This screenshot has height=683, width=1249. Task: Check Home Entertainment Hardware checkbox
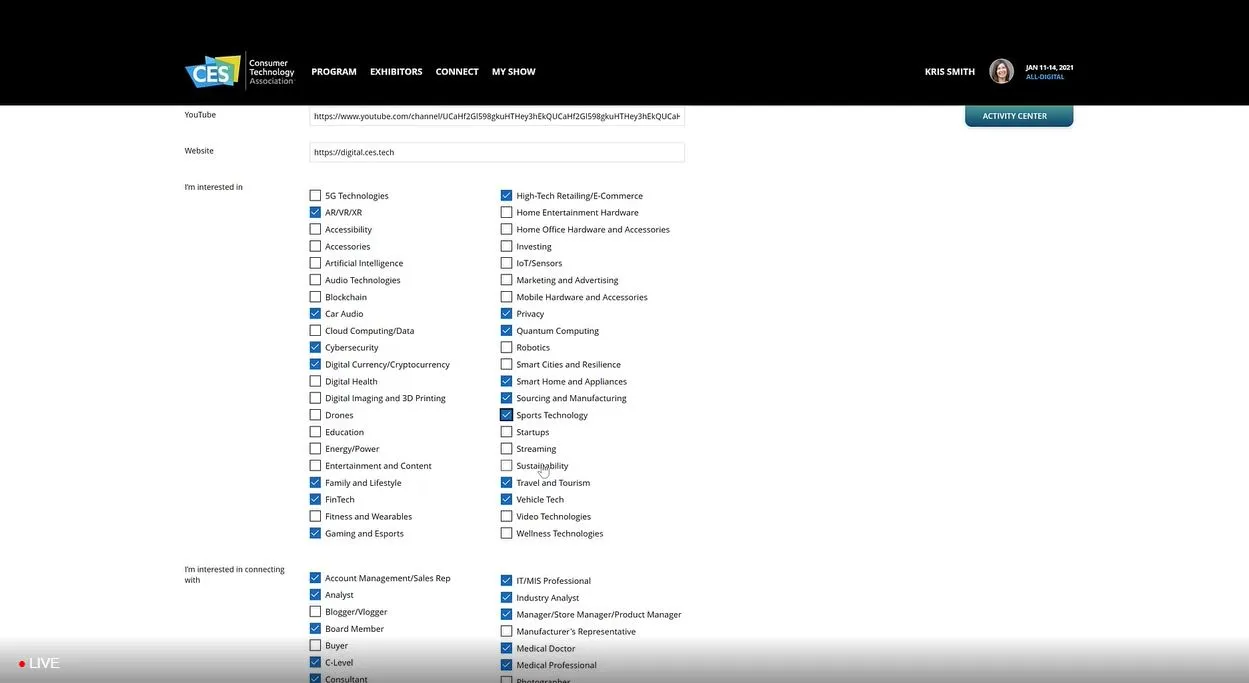click(x=506, y=212)
